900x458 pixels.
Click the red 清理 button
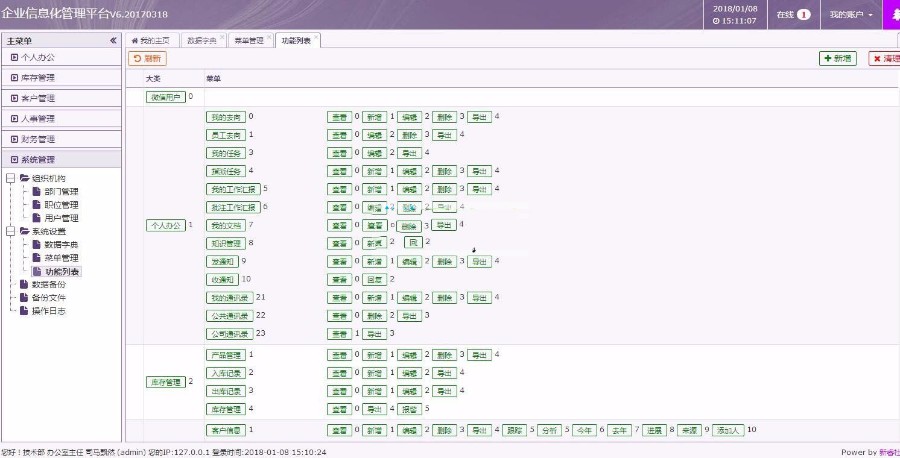click(x=885, y=59)
